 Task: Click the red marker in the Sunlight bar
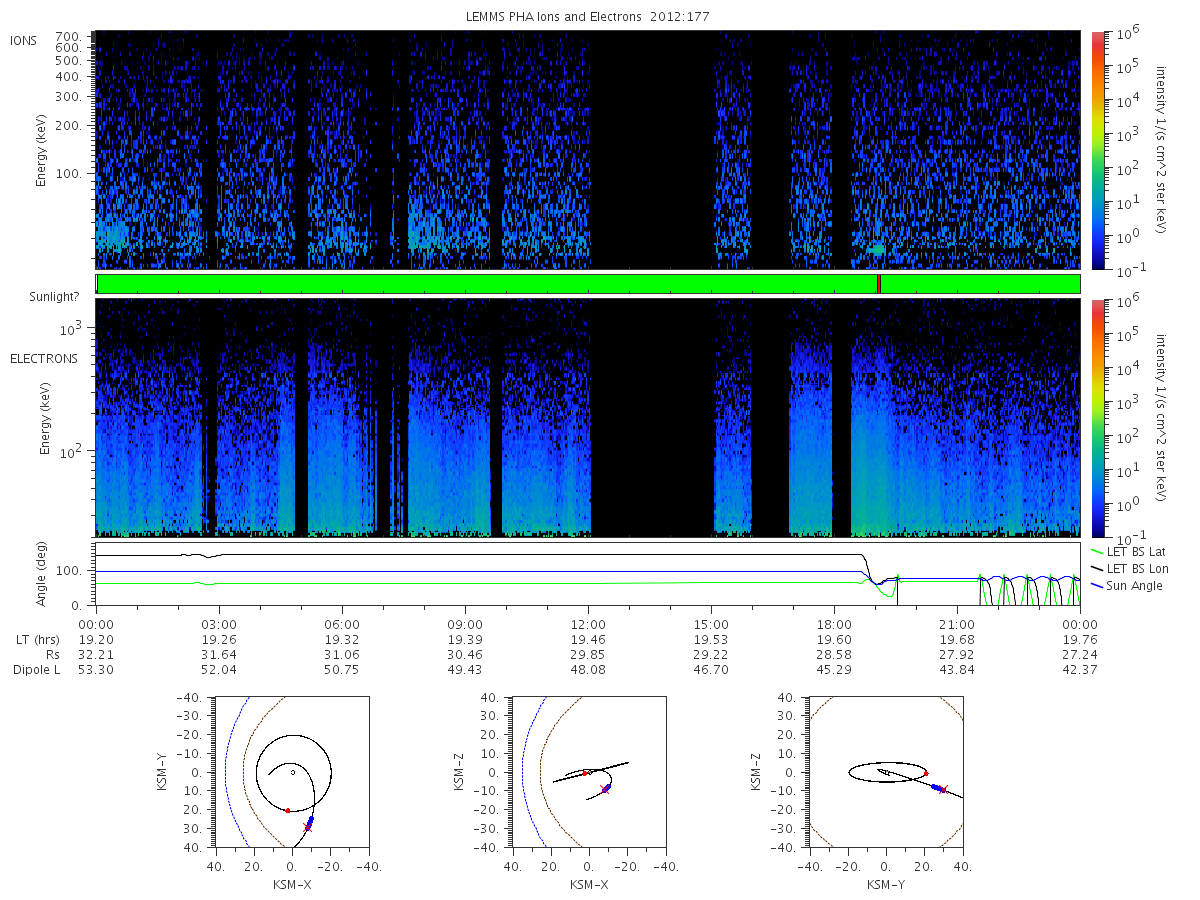(878, 284)
